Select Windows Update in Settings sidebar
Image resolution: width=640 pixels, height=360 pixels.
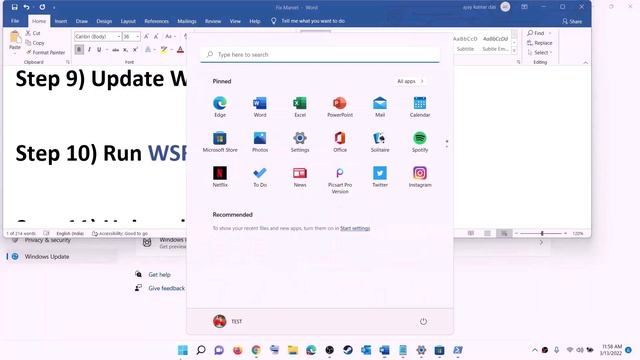[61, 256]
